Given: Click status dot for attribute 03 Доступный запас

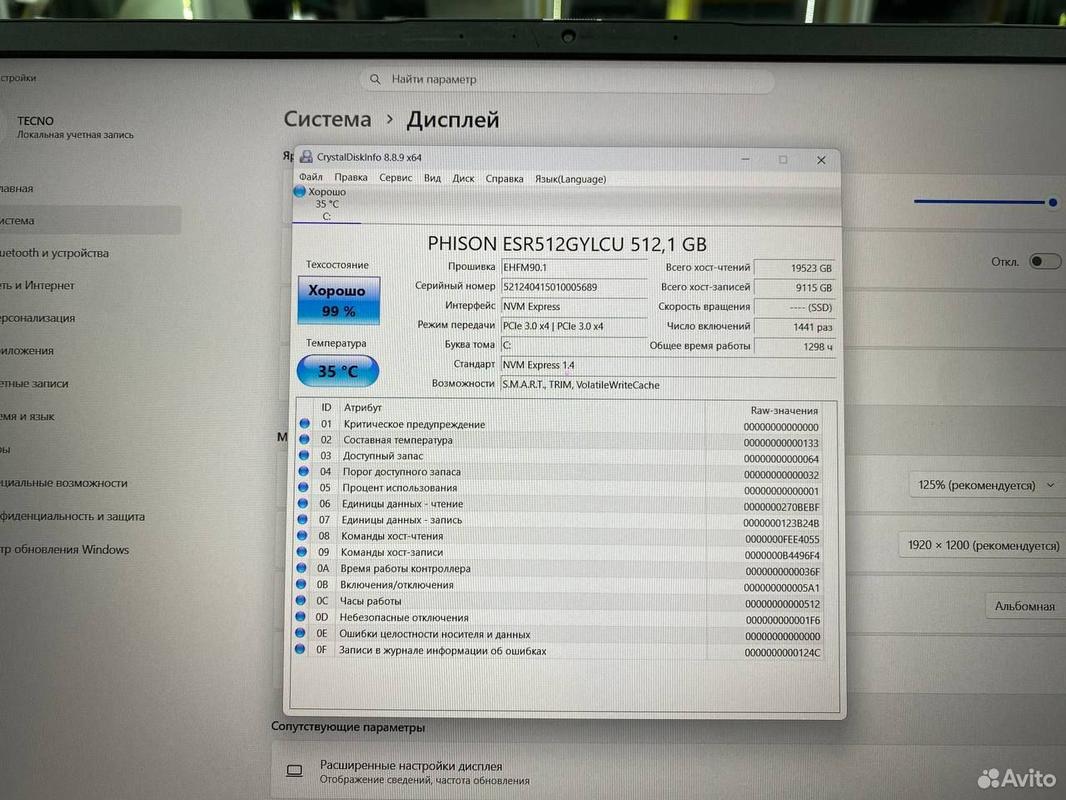Looking at the screenshot, I should 304,455.
